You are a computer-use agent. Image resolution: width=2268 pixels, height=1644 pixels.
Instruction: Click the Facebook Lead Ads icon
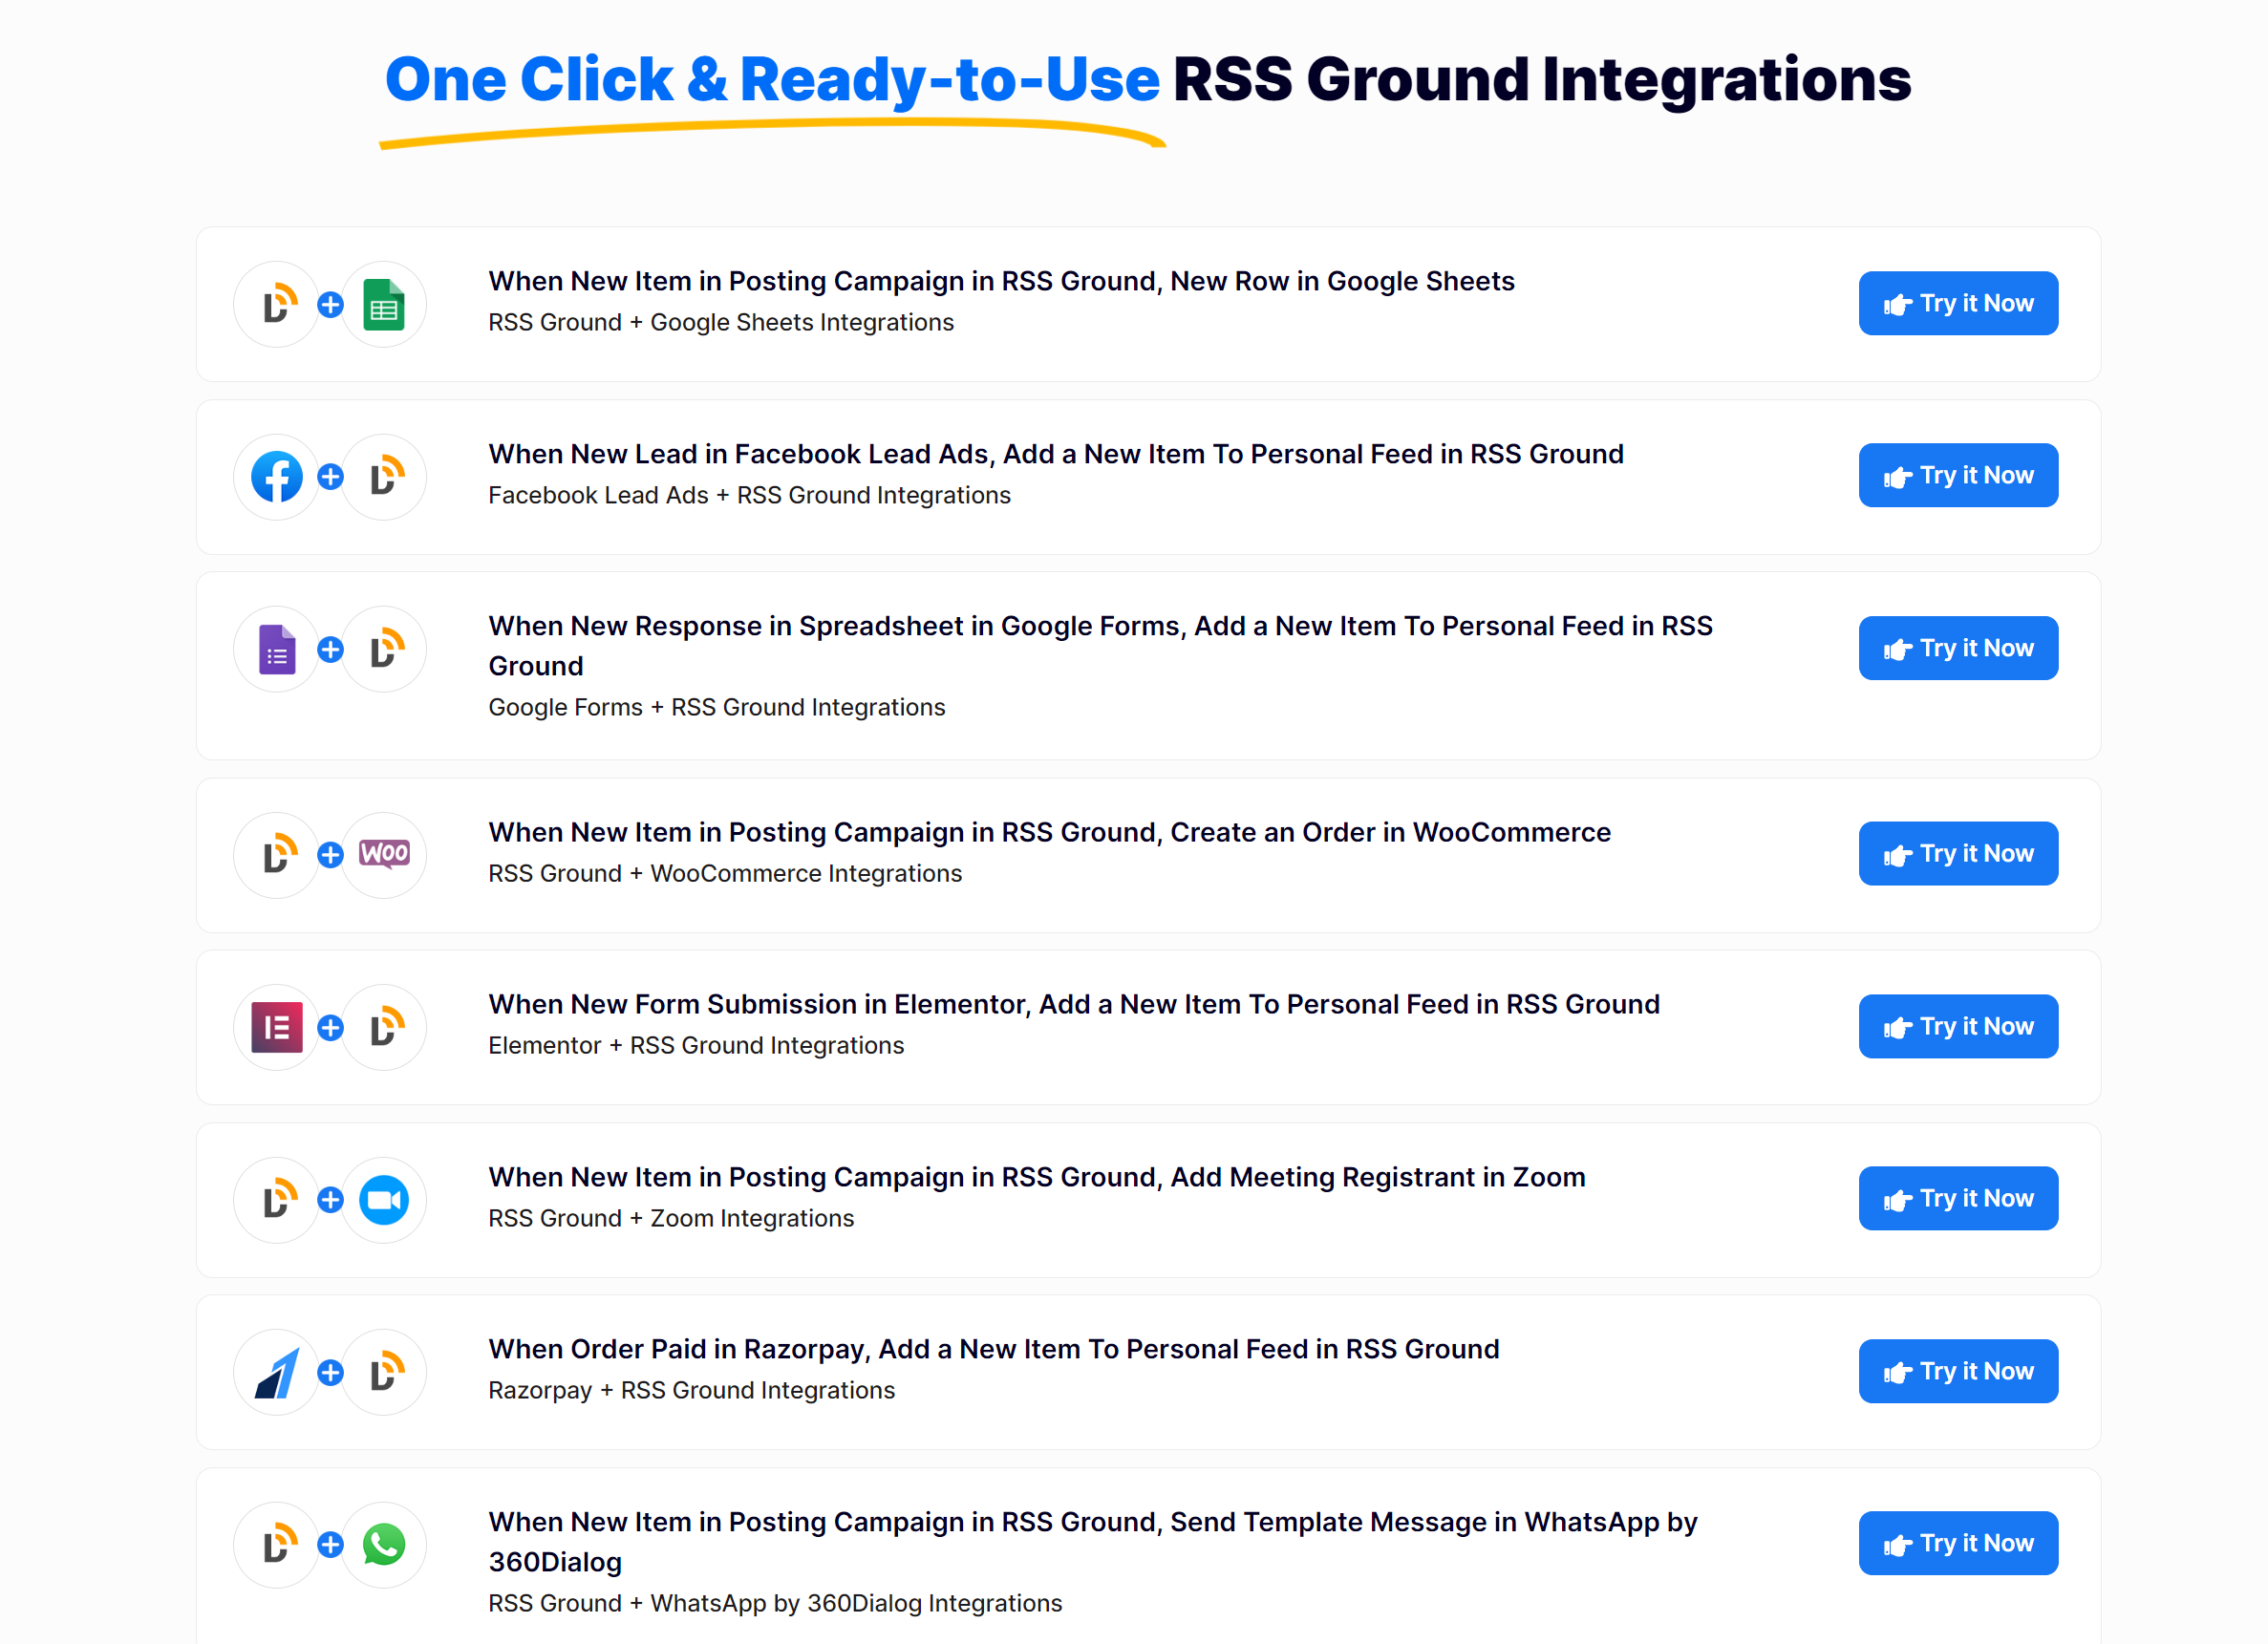pyautogui.click(x=277, y=477)
